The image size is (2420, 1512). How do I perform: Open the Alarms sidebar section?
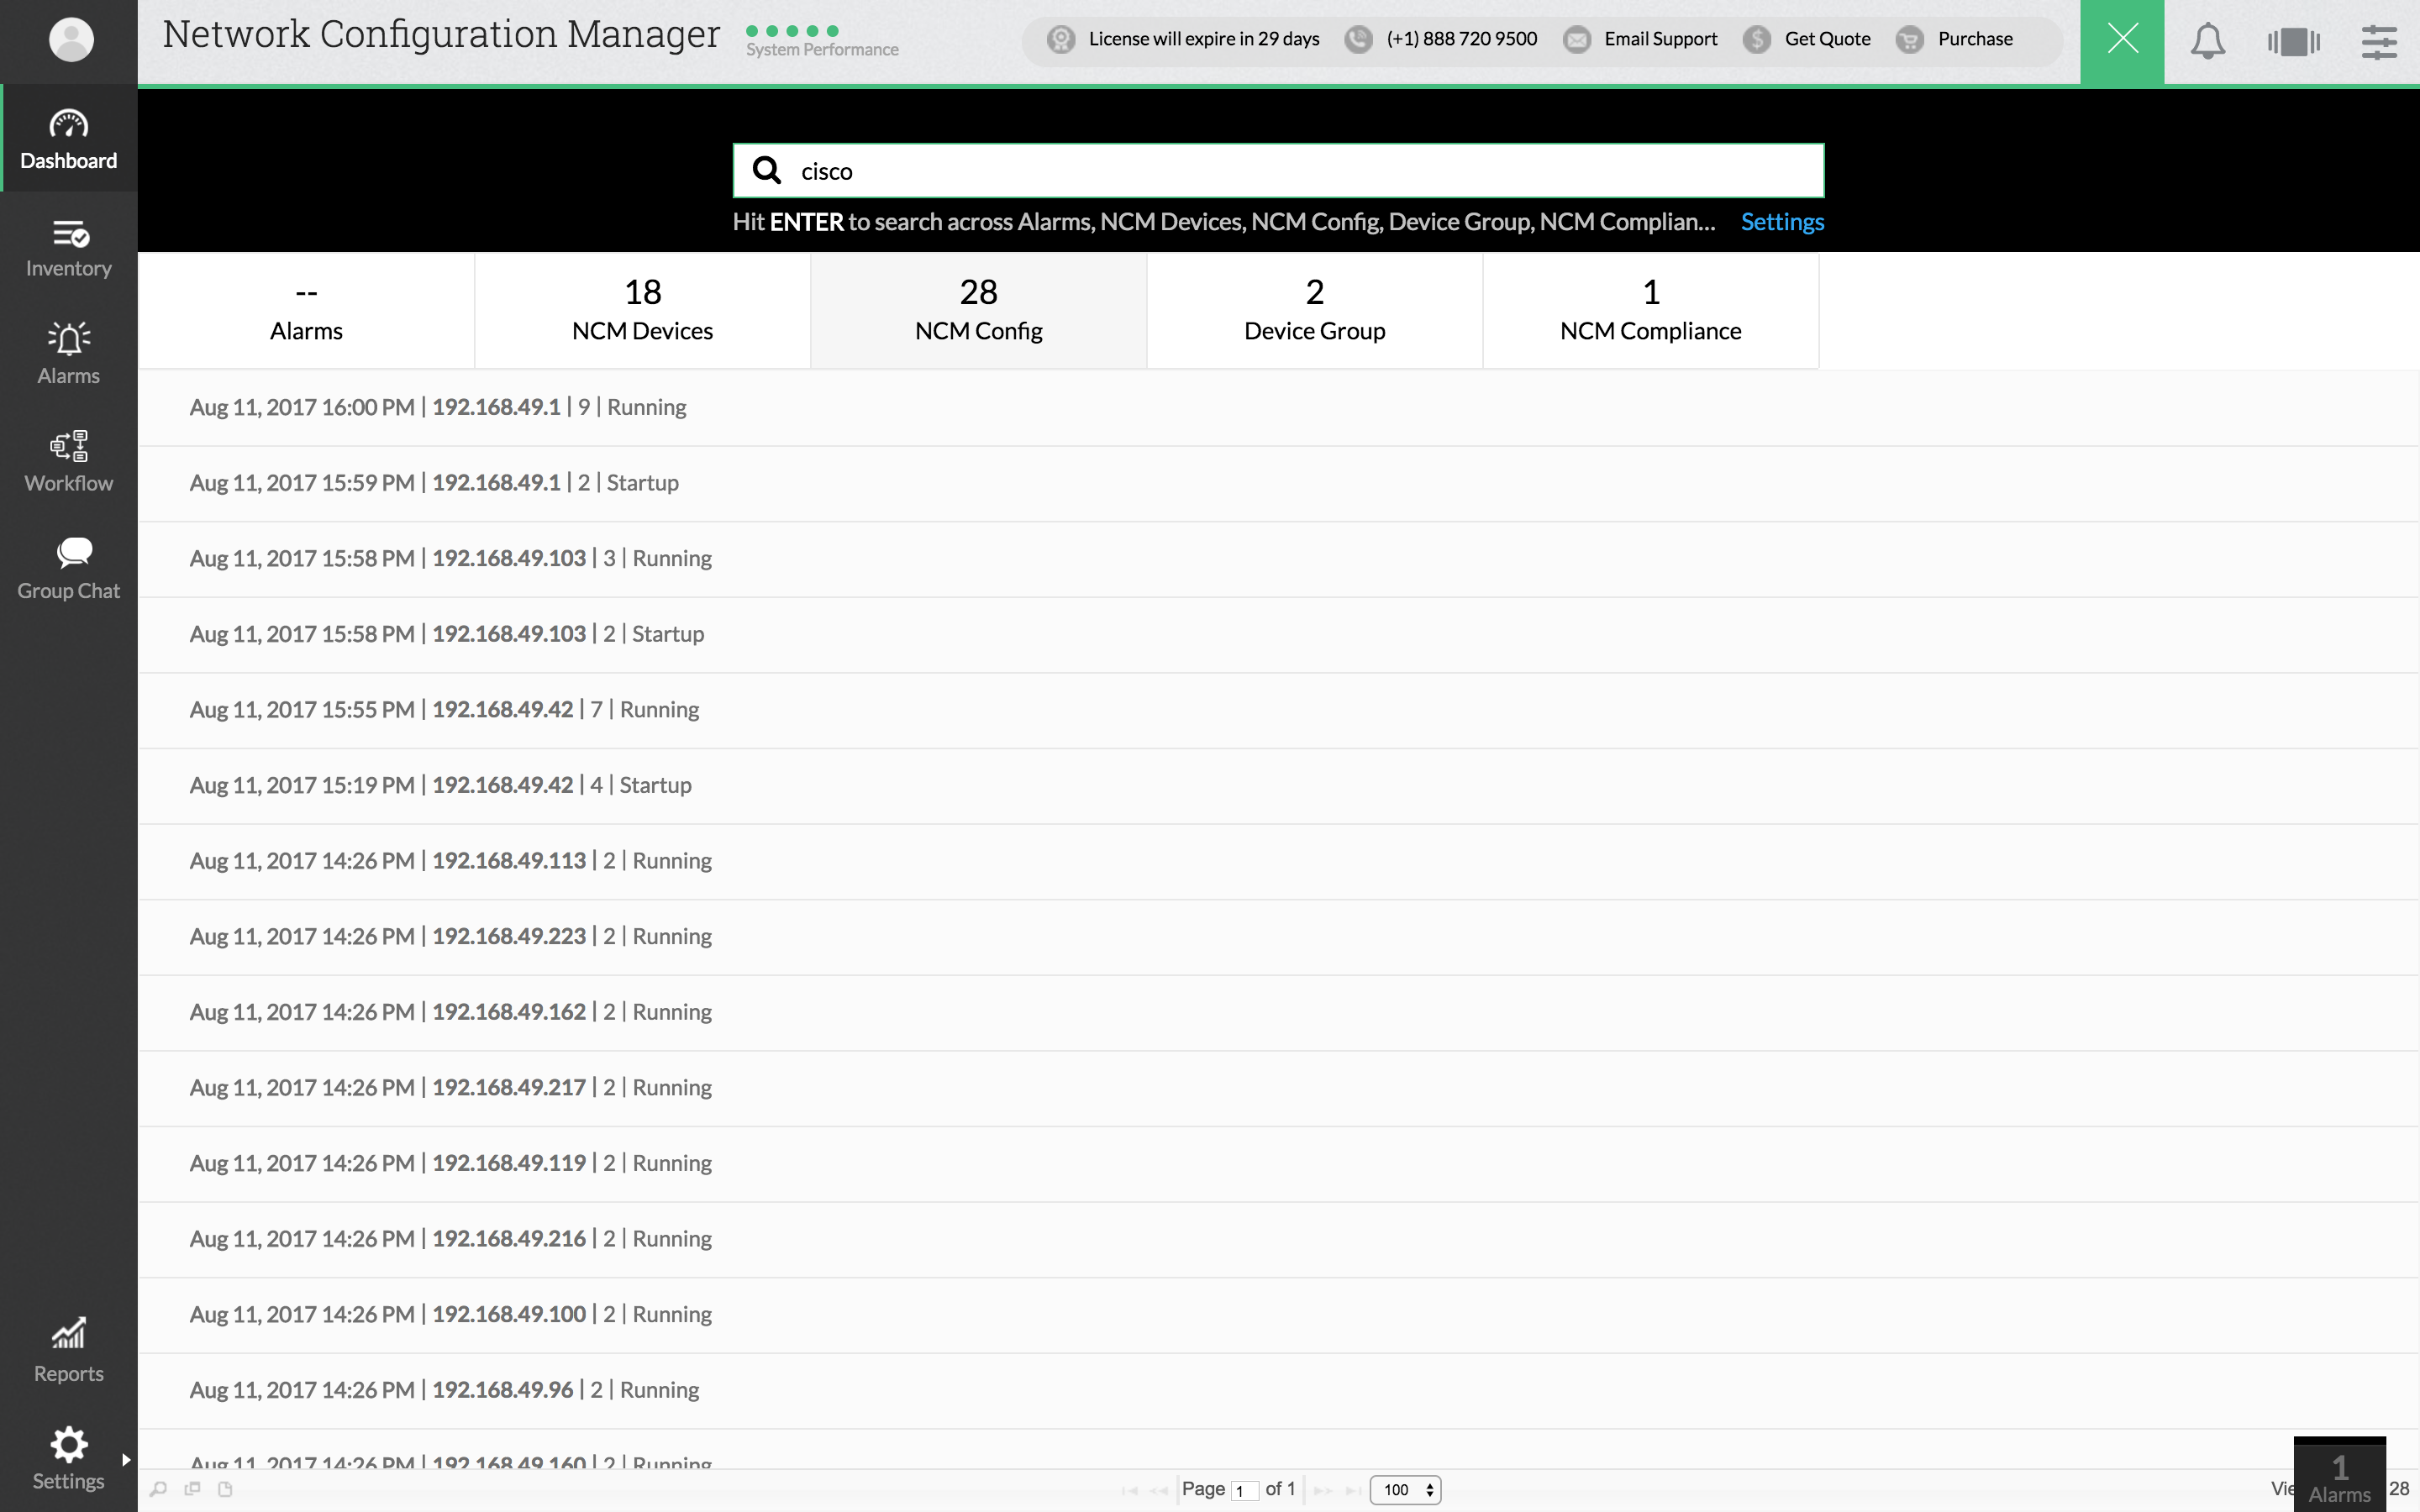(x=68, y=355)
